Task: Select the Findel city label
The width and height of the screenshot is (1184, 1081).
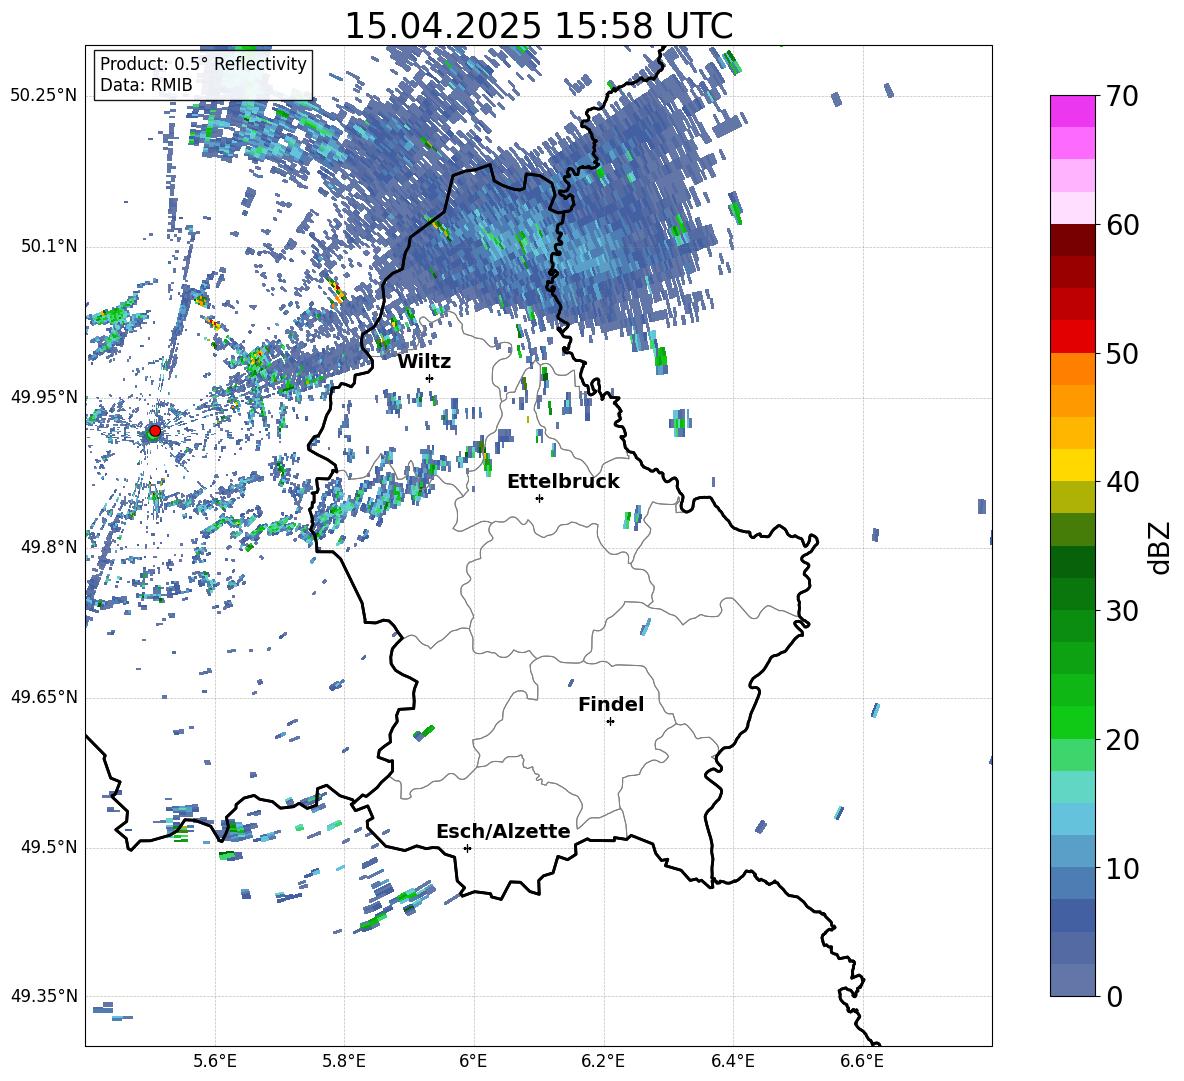Action: pyautogui.click(x=611, y=704)
